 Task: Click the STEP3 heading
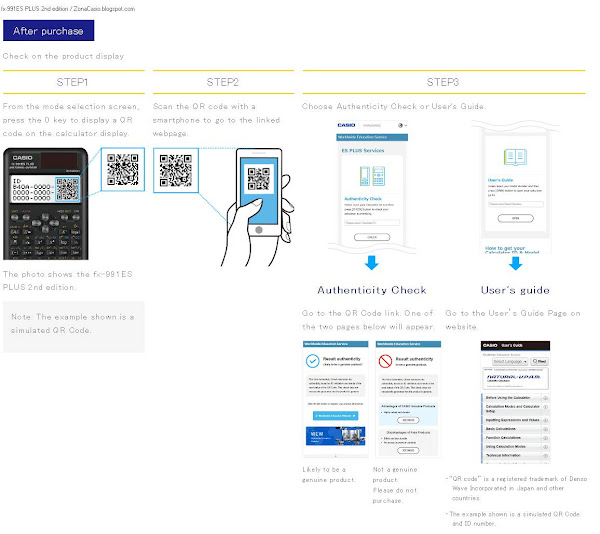pyautogui.click(x=443, y=82)
